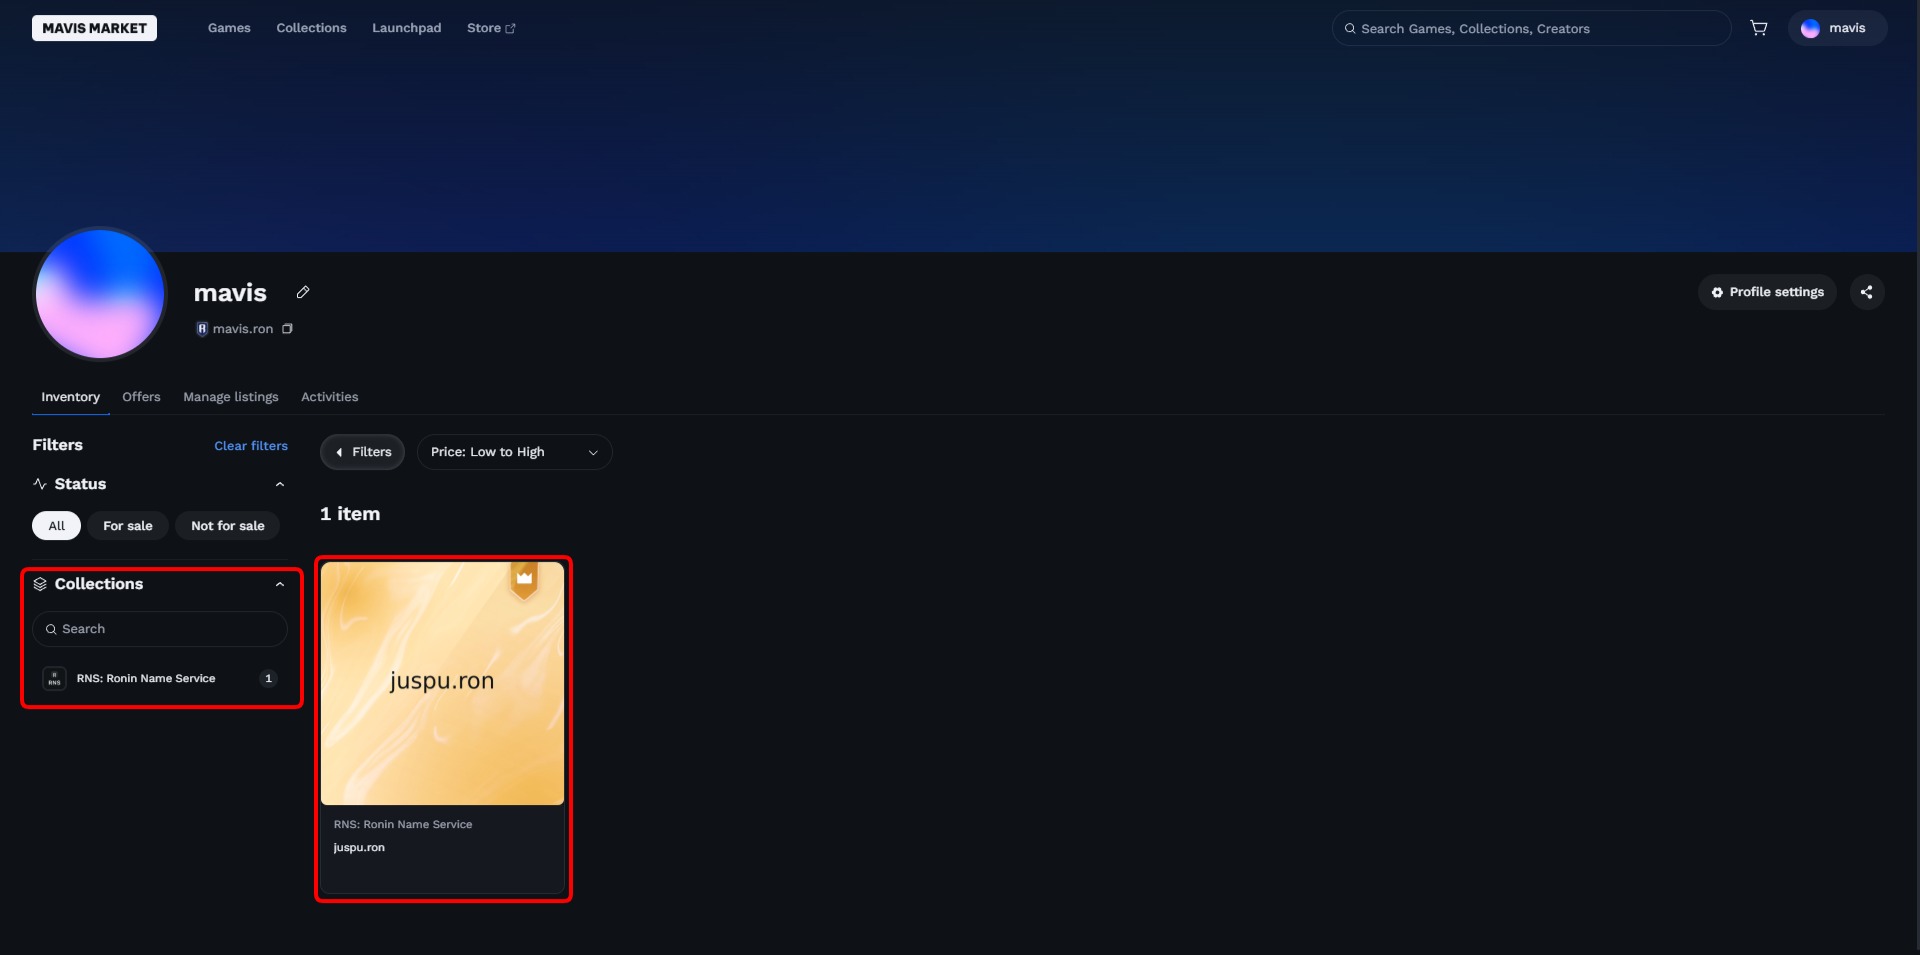
Task: Select the Not for sale filter
Action: tap(228, 526)
